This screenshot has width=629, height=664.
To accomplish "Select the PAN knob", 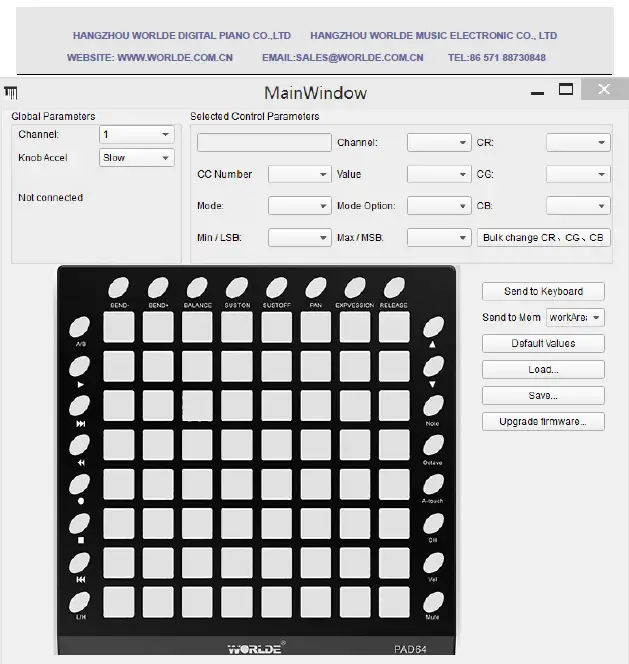I will tap(316, 288).
